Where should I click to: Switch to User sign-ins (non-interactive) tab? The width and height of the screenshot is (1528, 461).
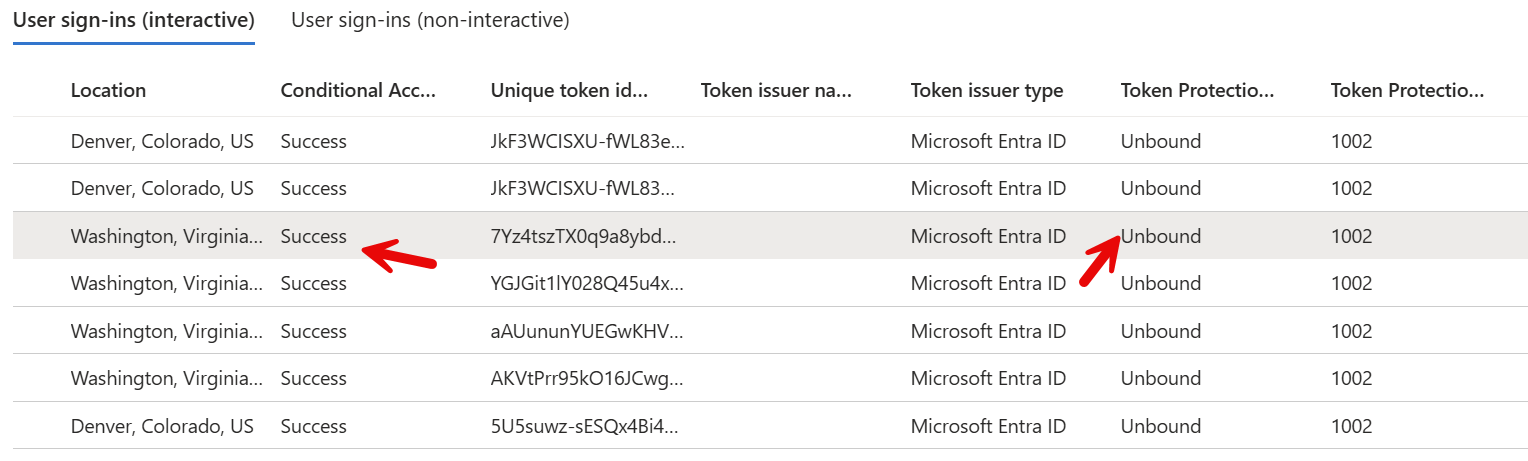tap(430, 20)
